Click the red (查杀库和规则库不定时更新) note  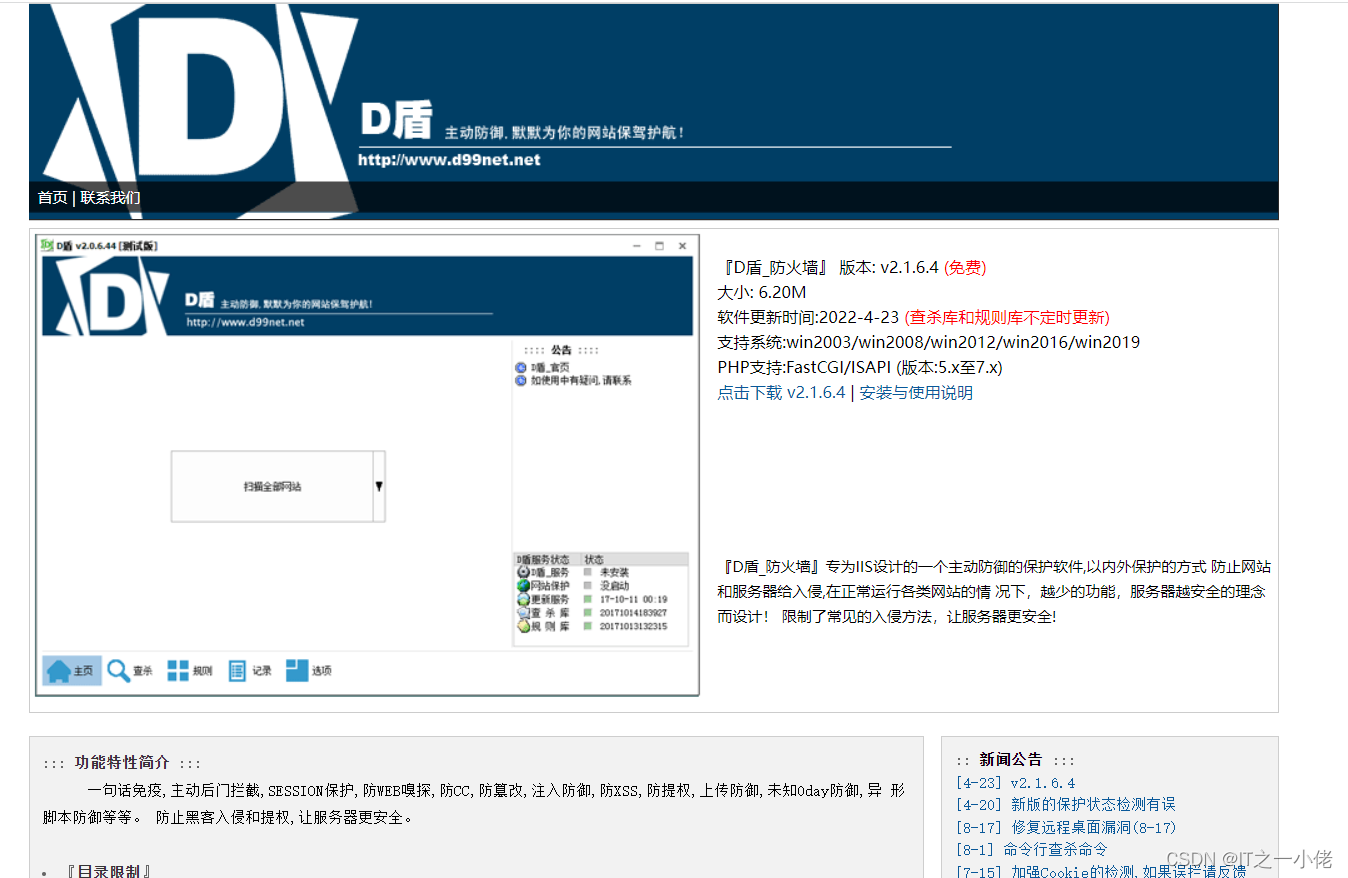1007,317
